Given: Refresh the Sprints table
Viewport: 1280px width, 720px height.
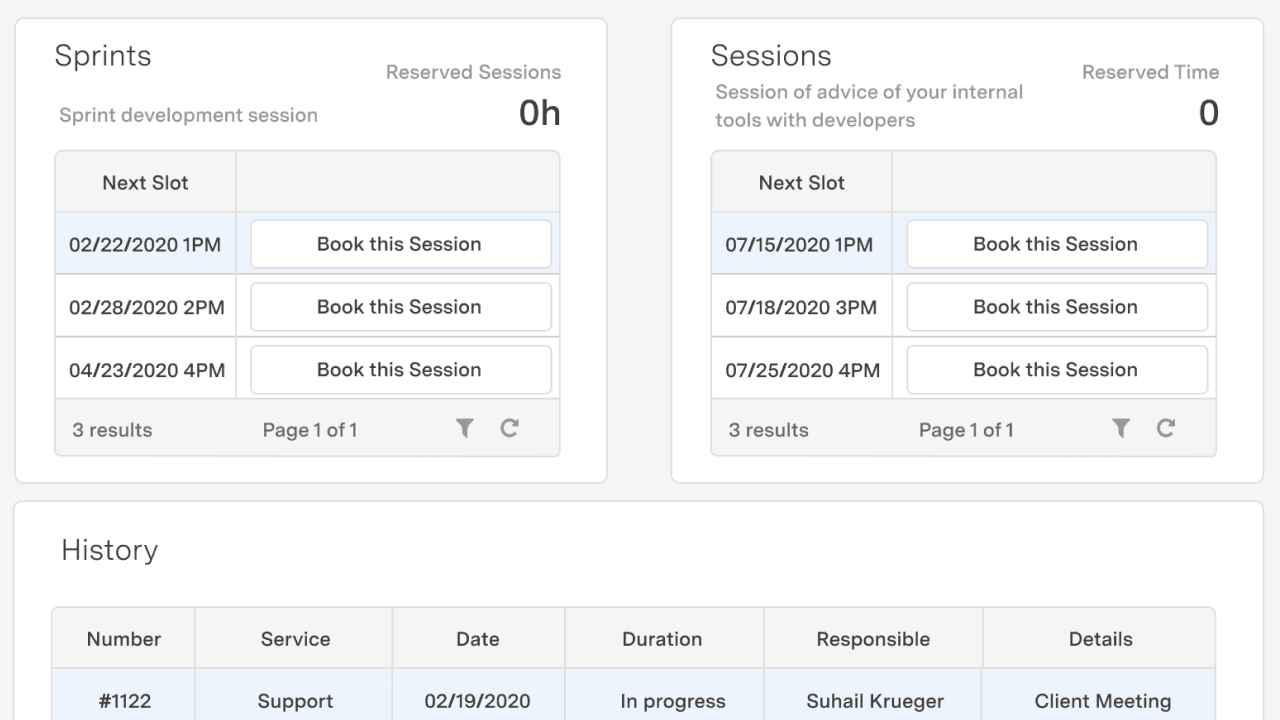Looking at the screenshot, I should pos(510,428).
